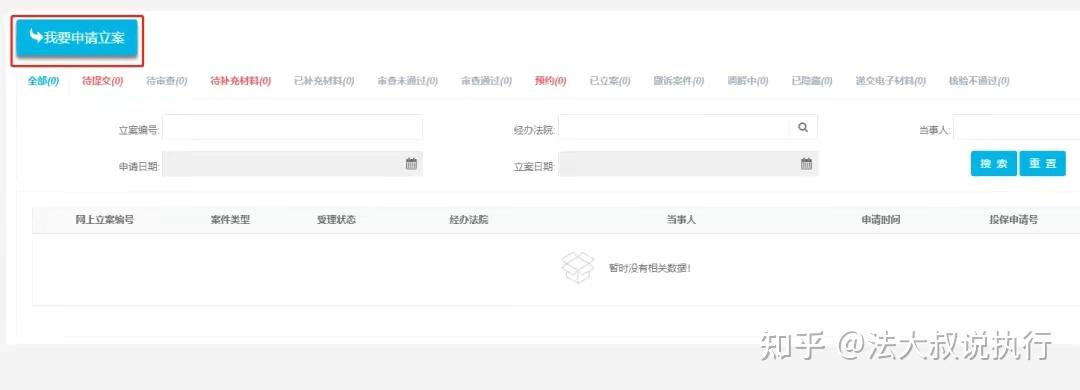Switch to the 待提交(0) tab
Image resolution: width=1080 pixels, height=390 pixels.
(x=103, y=81)
